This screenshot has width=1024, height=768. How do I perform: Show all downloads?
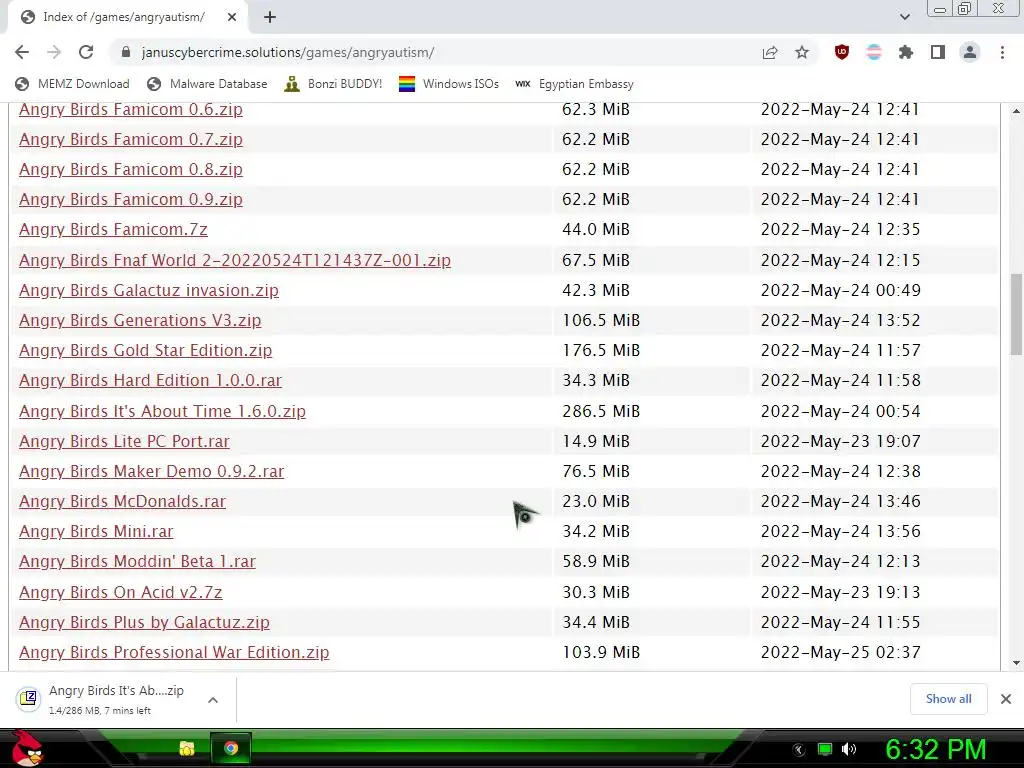(x=948, y=699)
